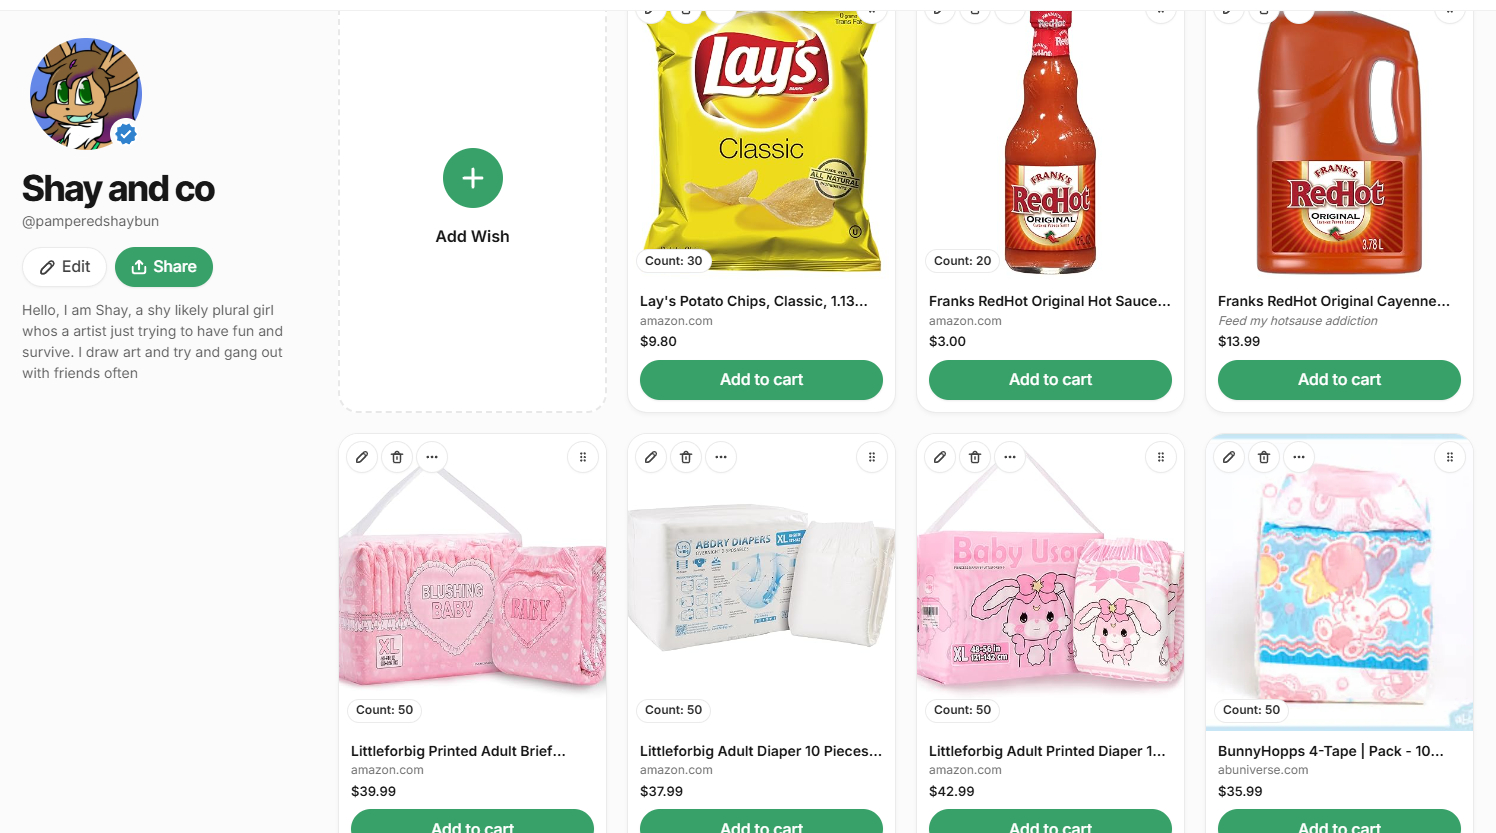Viewport: 1496px width, 833px height.
Task: Open the Franks RedHot Original Hot Sauce title link
Action: click(1049, 301)
